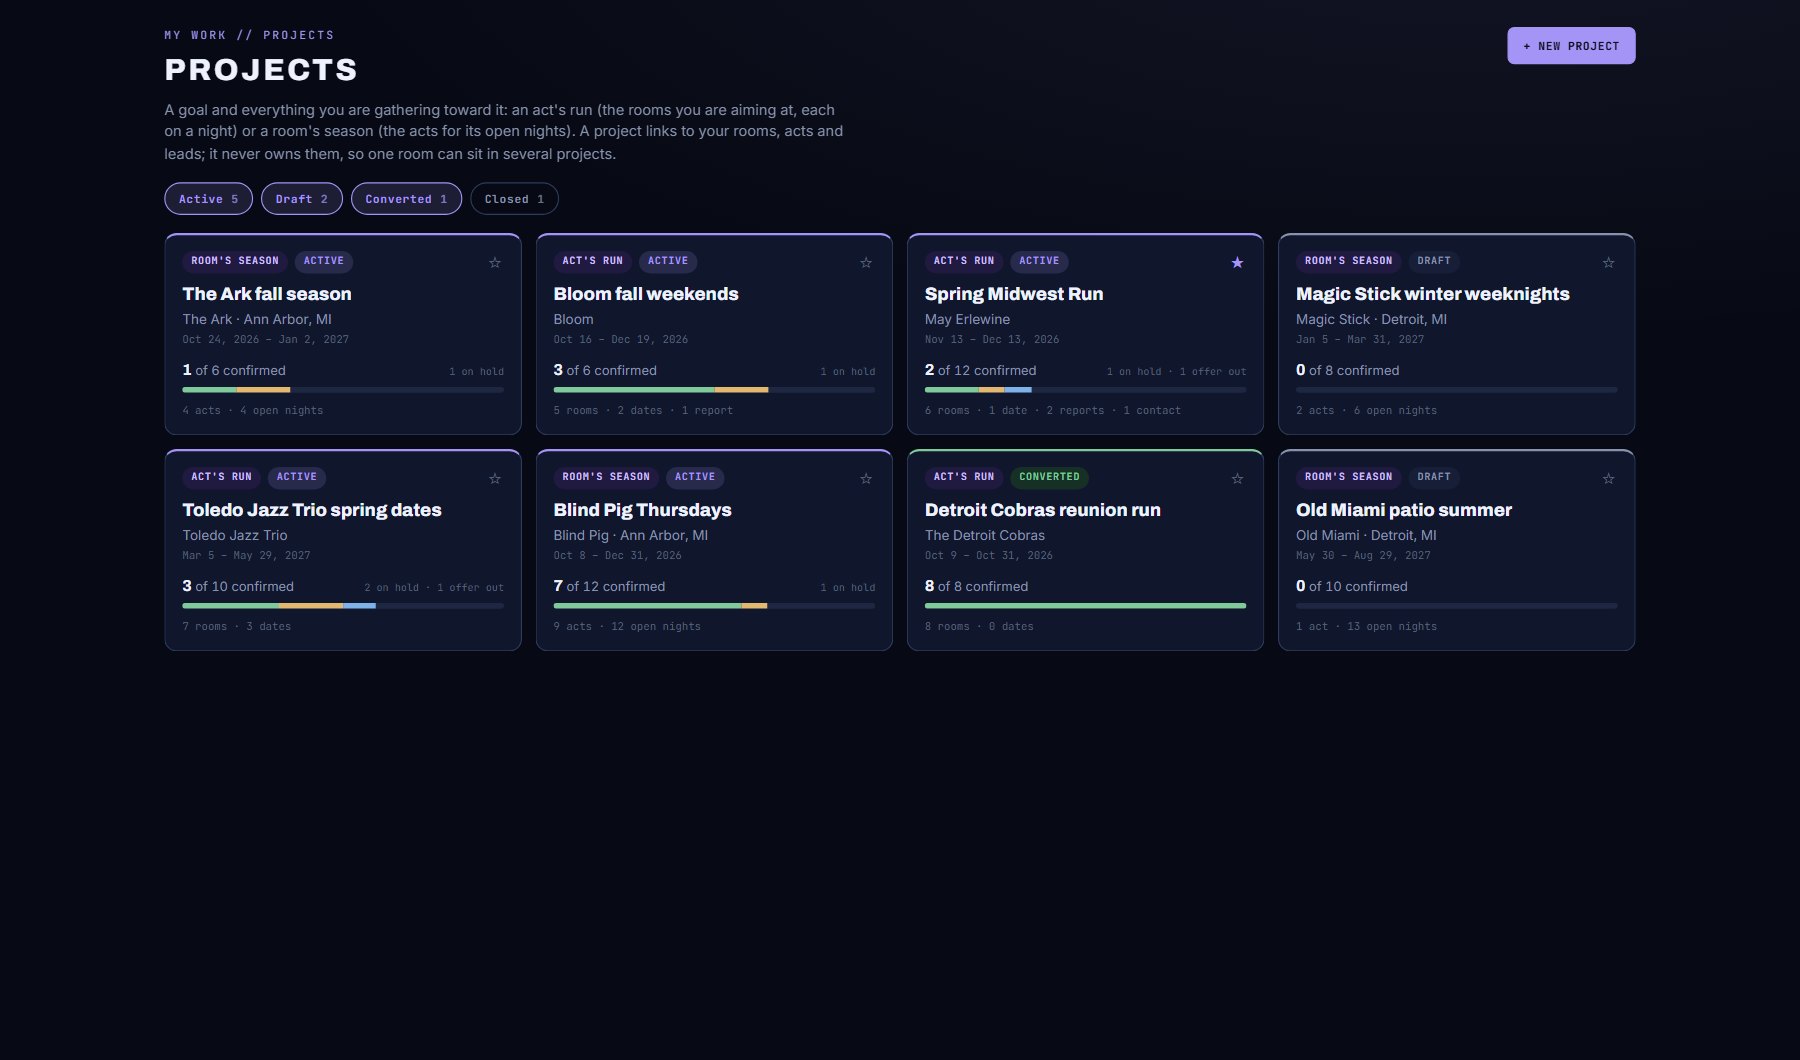
Task: Click ROOM'S SEASON badge on The Ark card
Action: coord(235,261)
